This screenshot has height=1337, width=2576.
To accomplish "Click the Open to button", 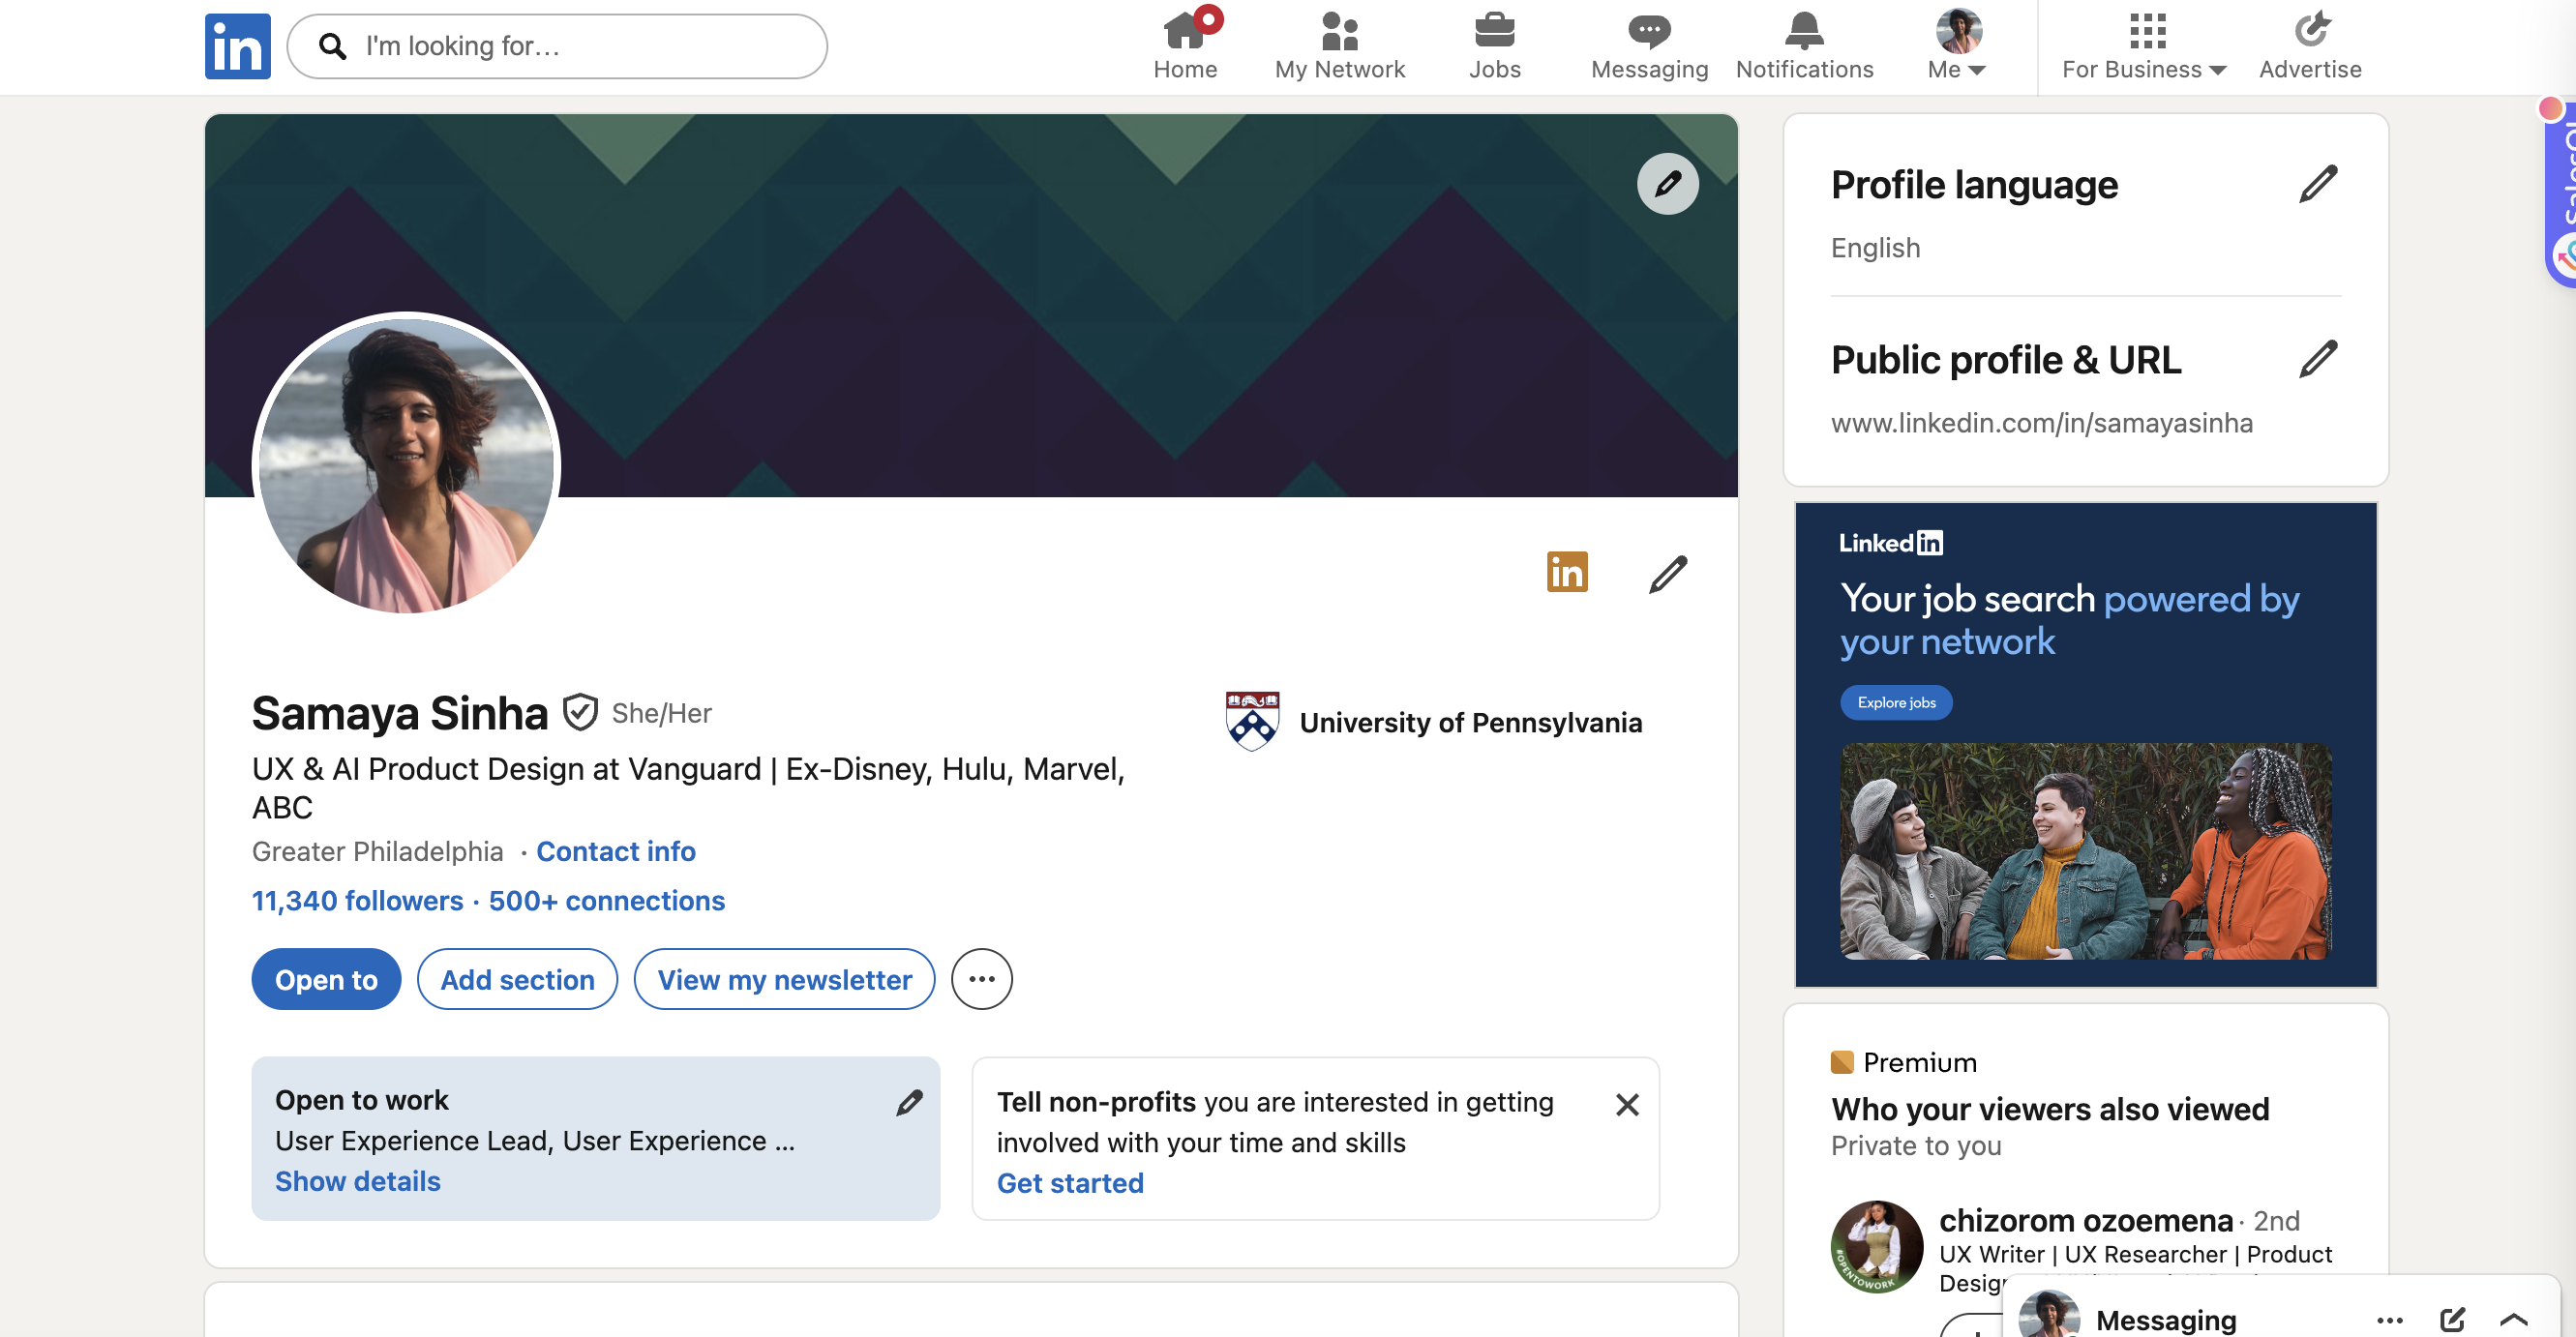I will pyautogui.click(x=326, y=979).
